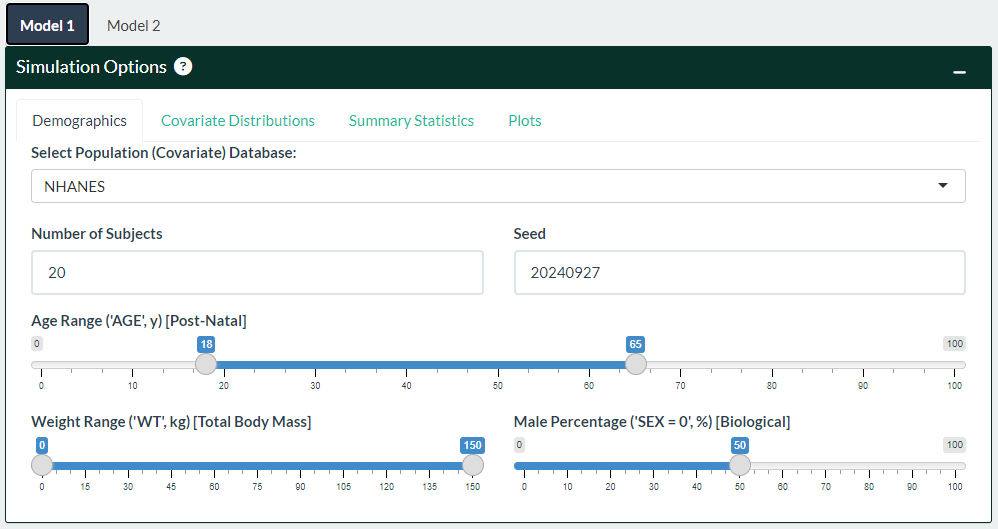The image size is (998, 529).
Task: Collapse the Simulation Options panel
Action: [959, 72]
